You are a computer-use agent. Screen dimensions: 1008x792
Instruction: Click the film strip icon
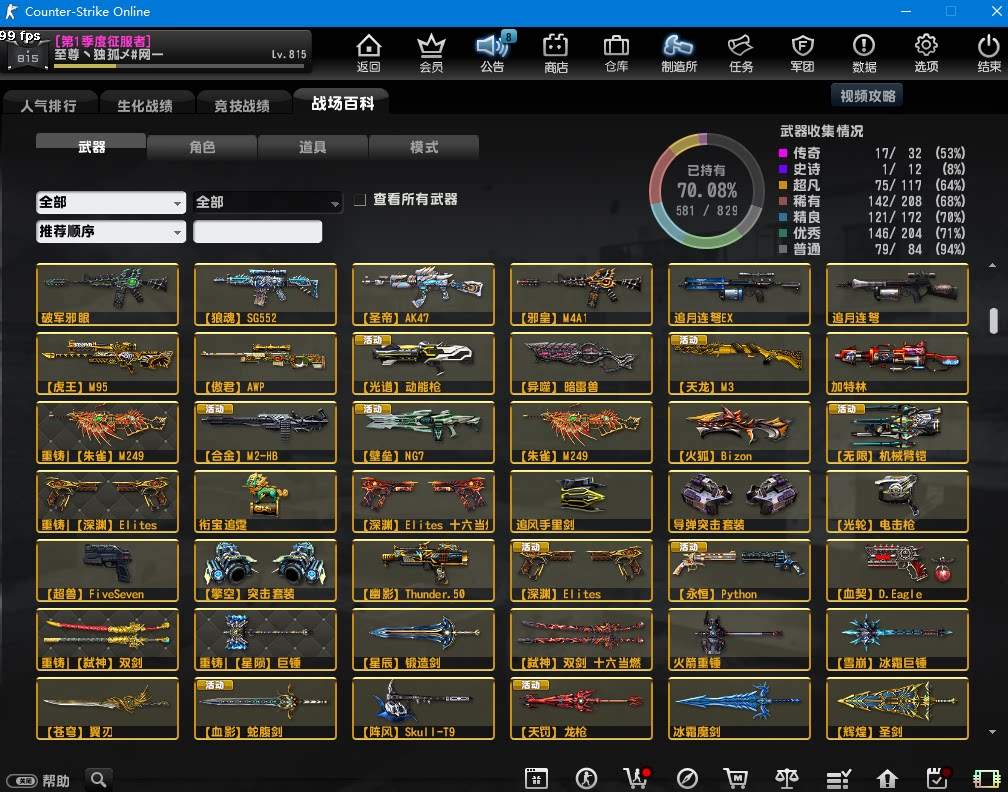pyautogui.click(x=987, y=778)
